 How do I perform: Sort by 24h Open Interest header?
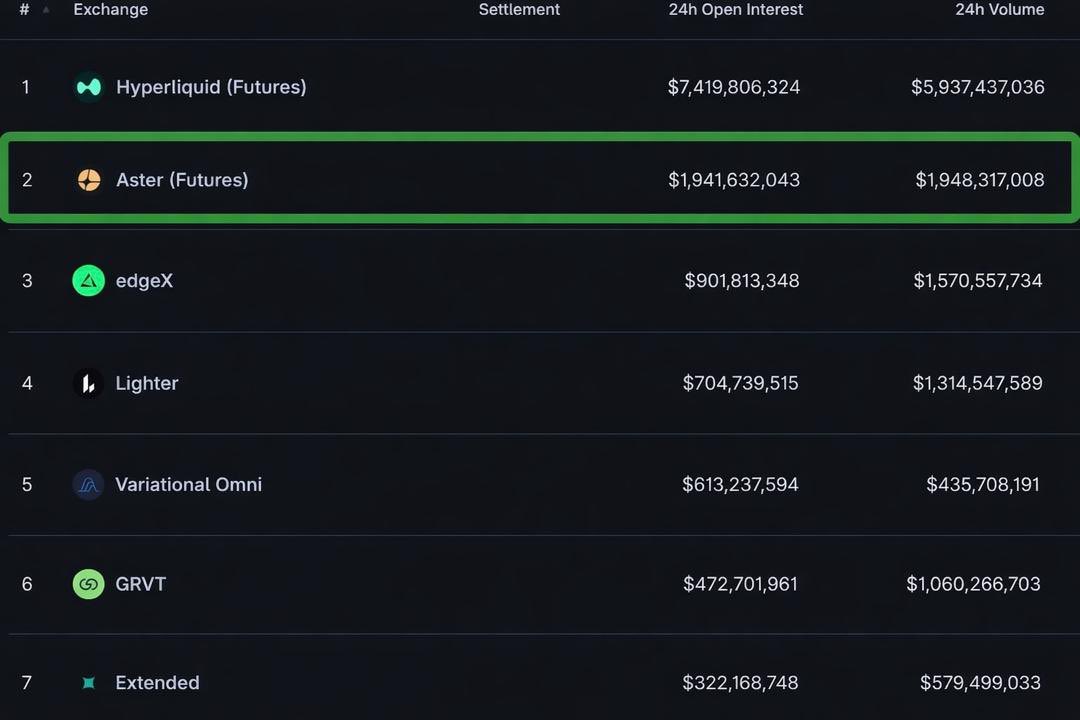pos(735,10)
